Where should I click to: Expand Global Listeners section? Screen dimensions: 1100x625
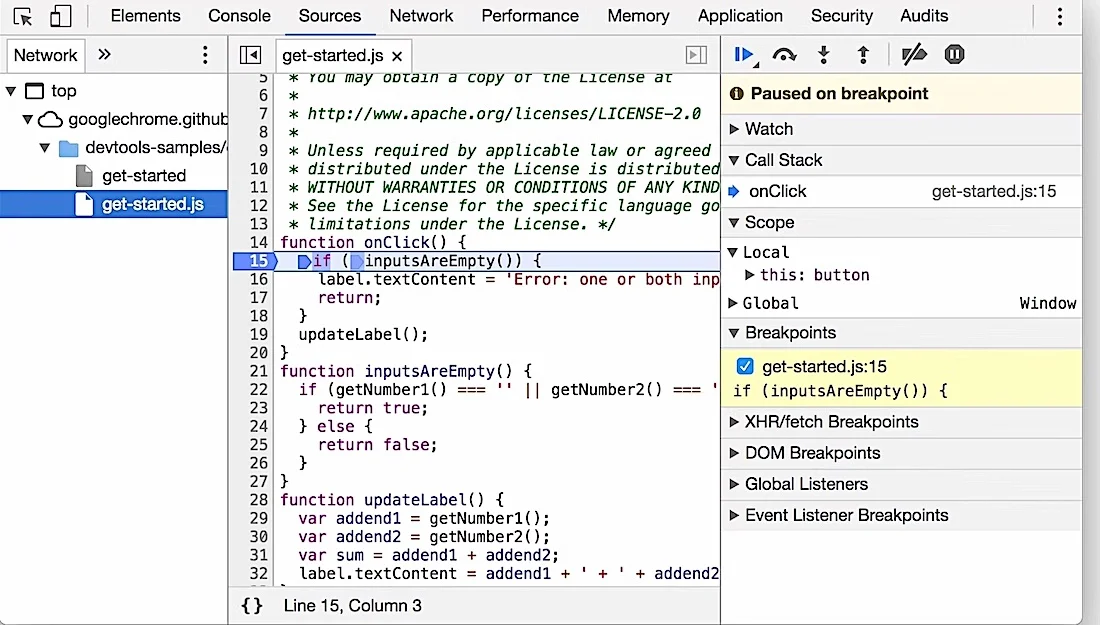734,484
